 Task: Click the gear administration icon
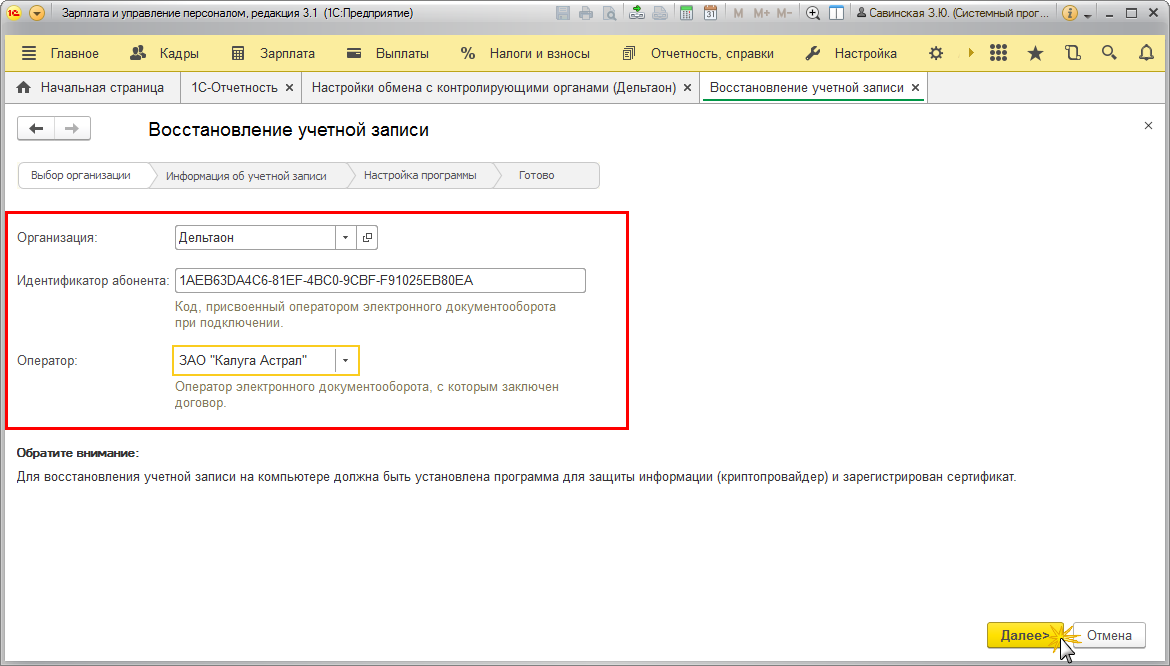click(x=936, y=53)
